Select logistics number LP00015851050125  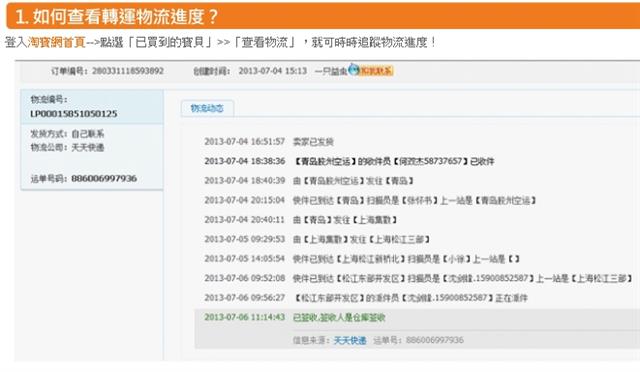[74, 114]
